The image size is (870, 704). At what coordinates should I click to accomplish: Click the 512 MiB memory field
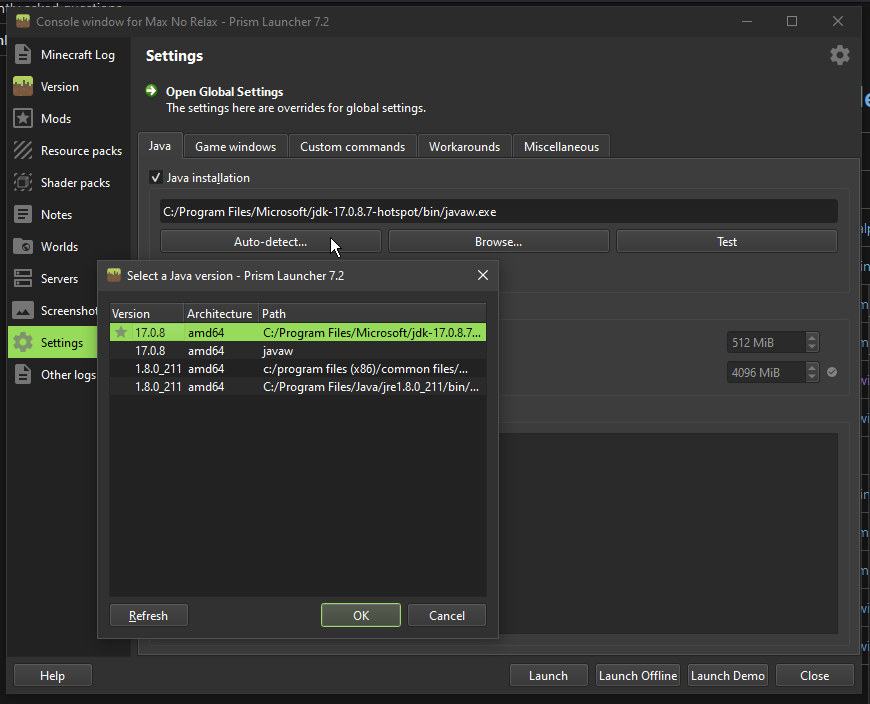coord(766,342)
